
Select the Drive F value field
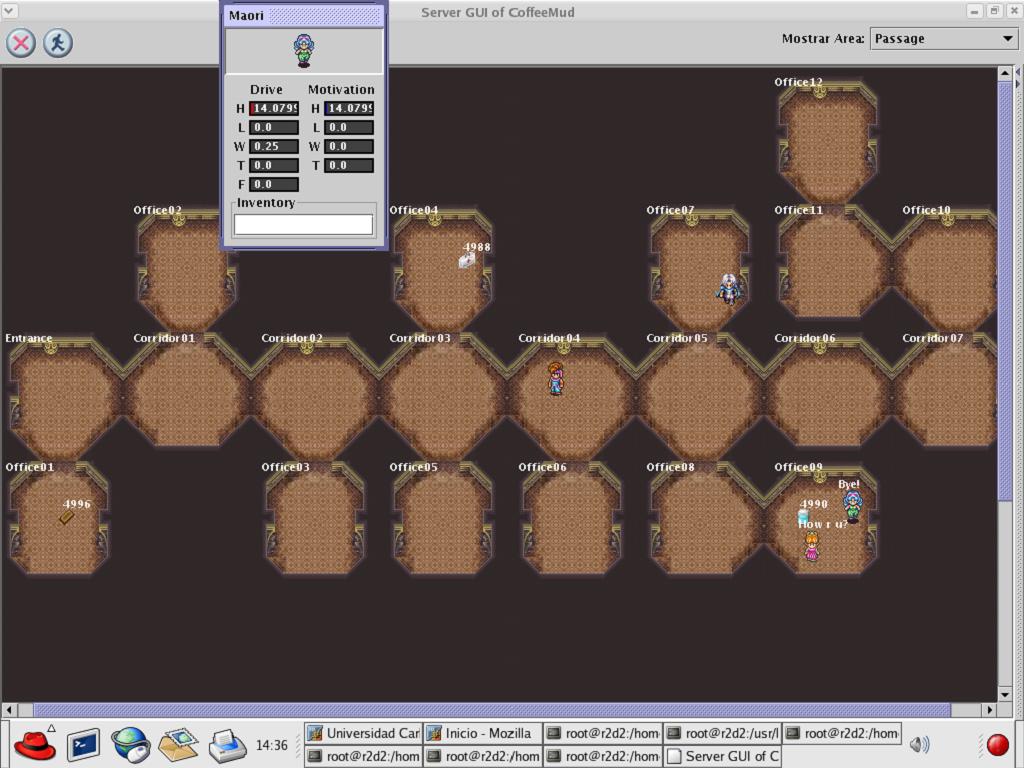pos(274,184)
